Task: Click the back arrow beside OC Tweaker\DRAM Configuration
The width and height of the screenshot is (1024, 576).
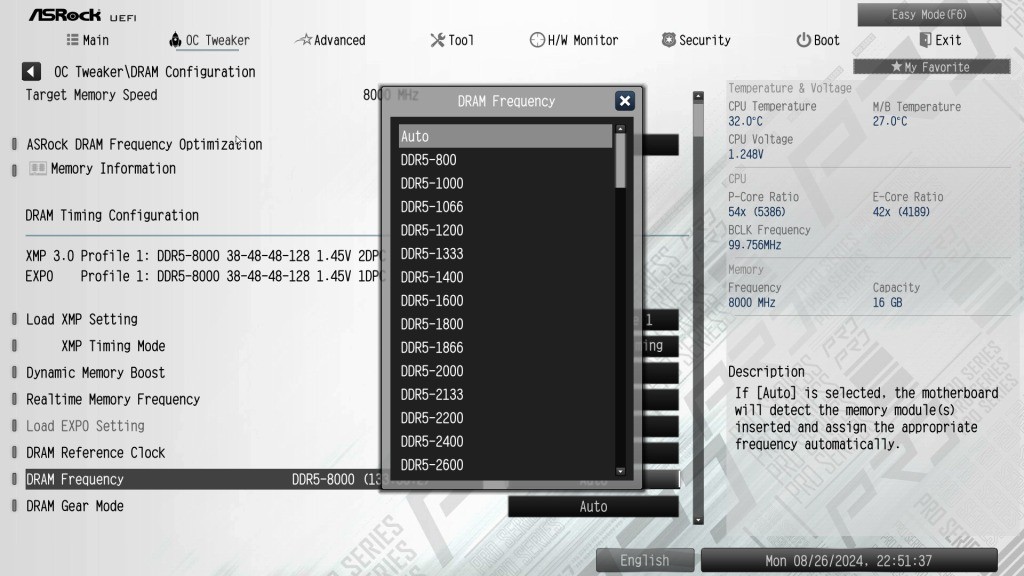Action: (31, 71)
